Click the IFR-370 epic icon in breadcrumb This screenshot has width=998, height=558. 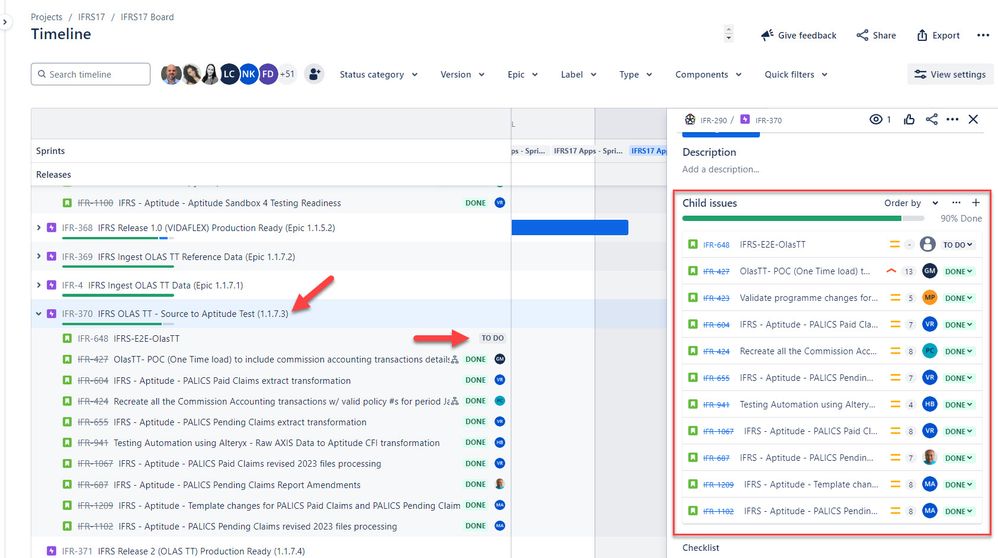[745, 120]
